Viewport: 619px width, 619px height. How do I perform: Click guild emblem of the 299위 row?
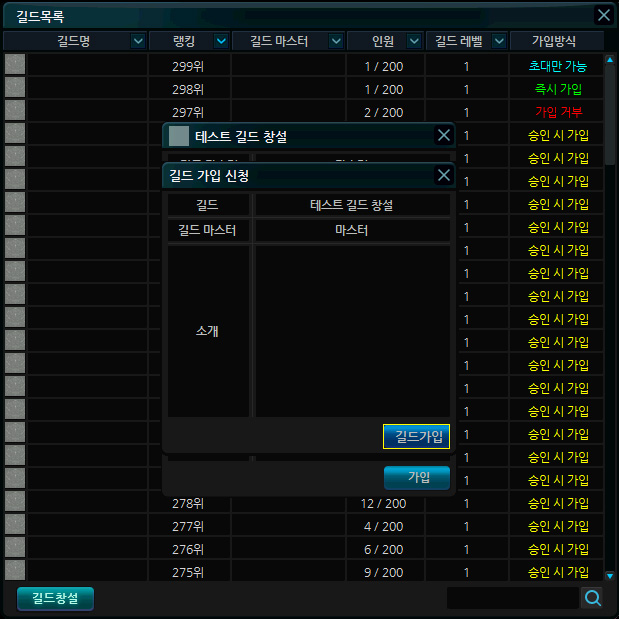(x=14, y=65)
